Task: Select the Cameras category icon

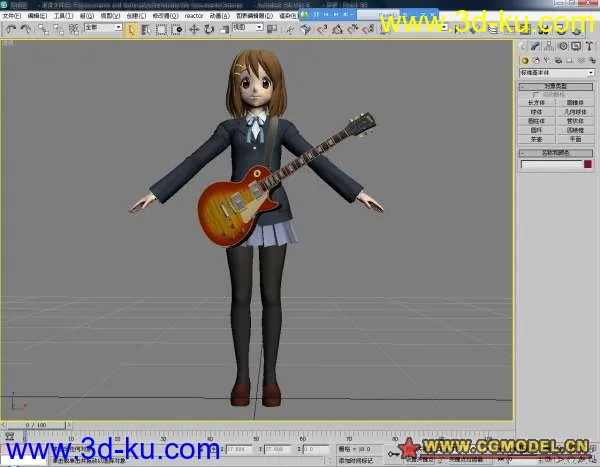Action: (x=556, y=60)
